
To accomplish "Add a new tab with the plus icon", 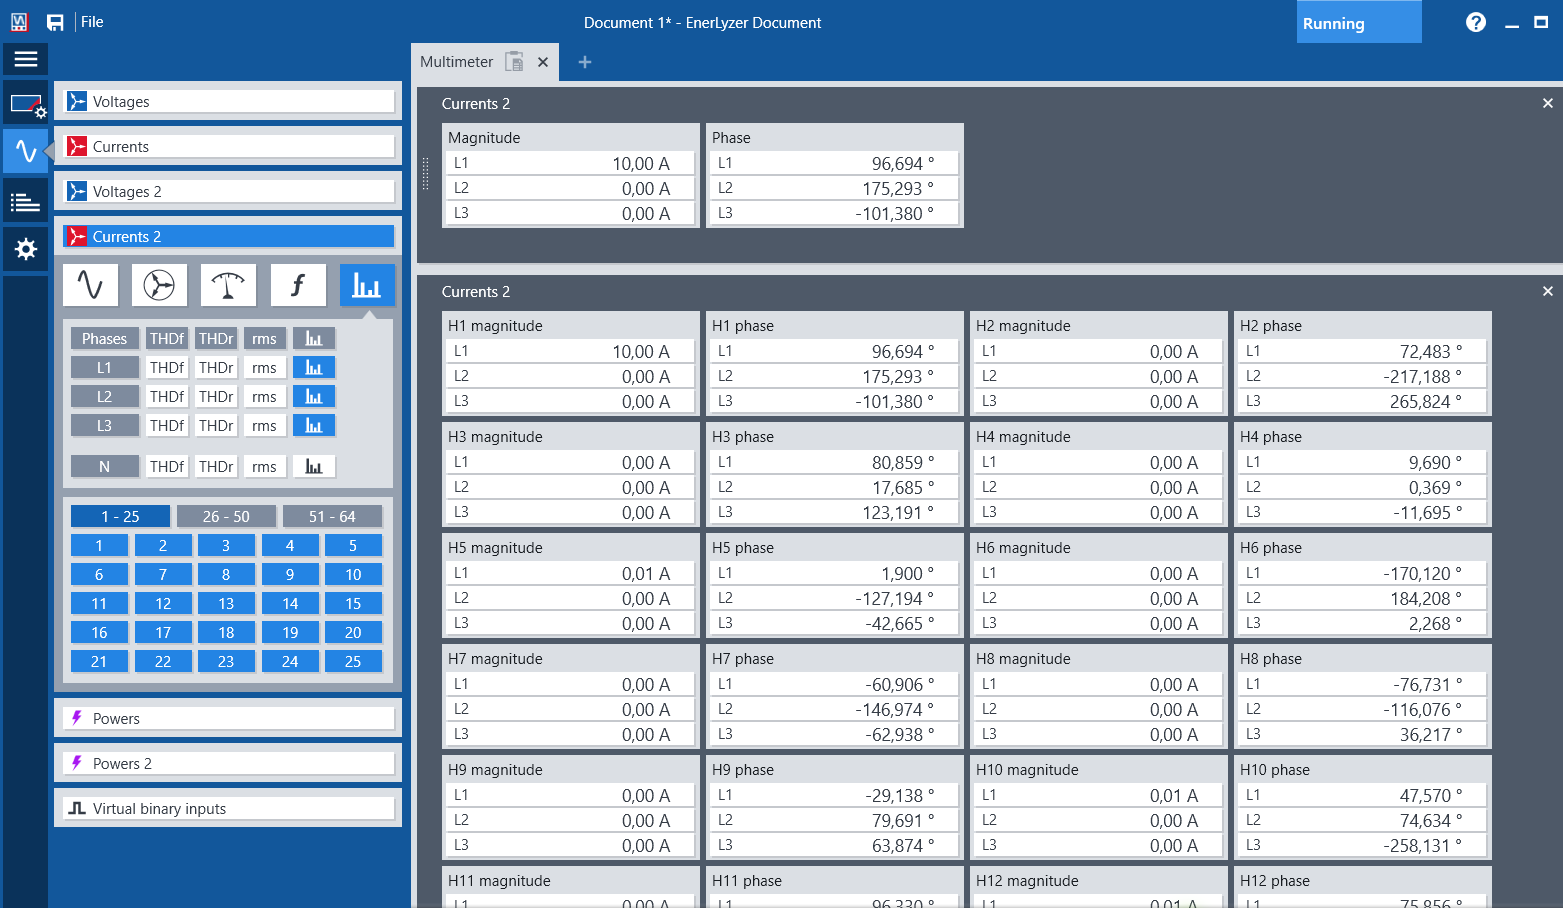I will tap(585, 62).
